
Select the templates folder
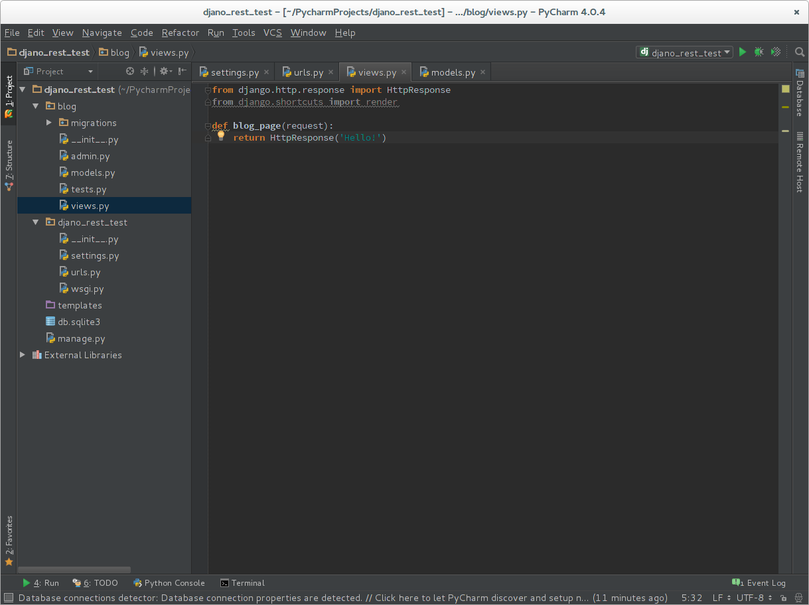tap(74, 305)
